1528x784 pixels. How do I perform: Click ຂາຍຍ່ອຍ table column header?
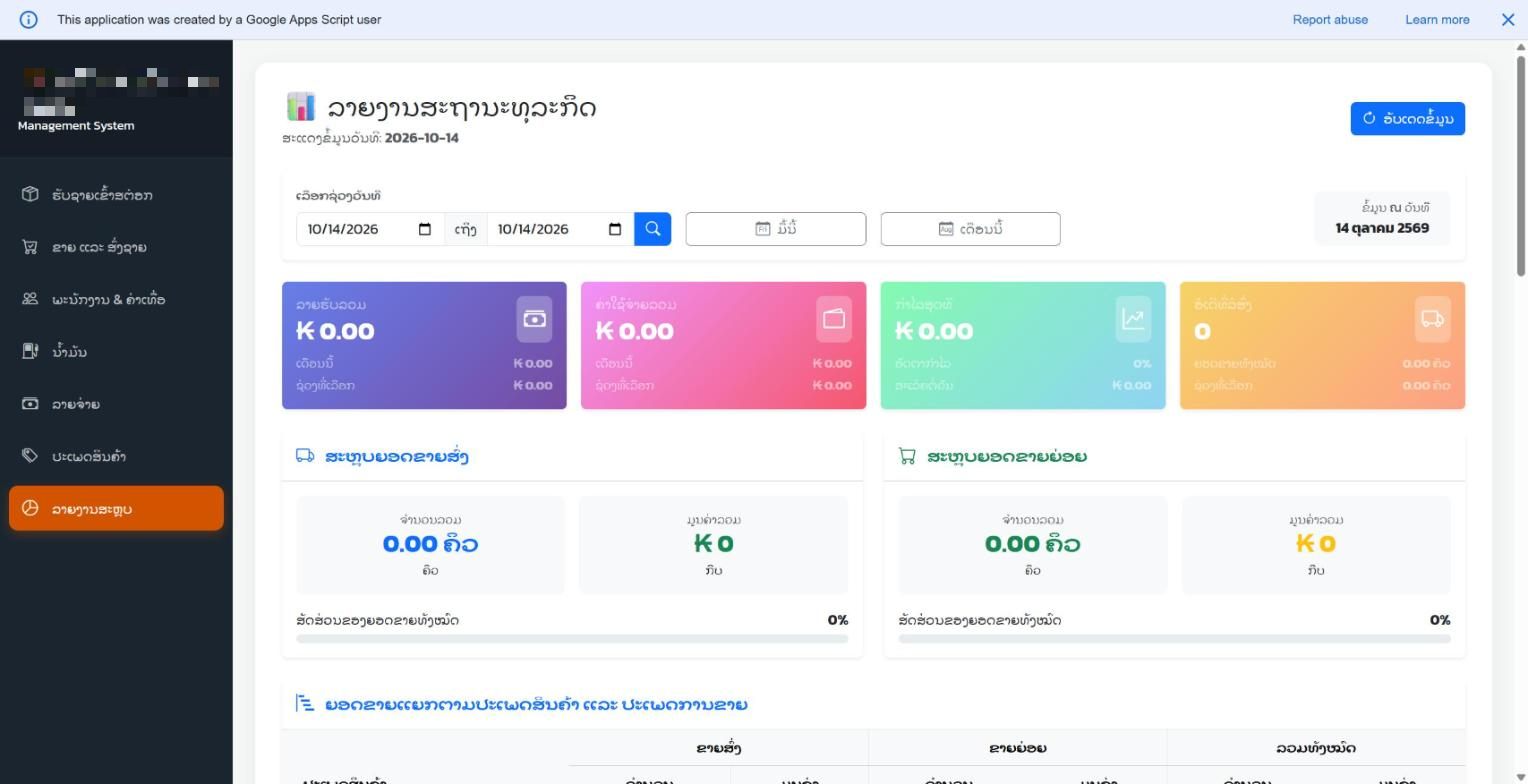(x=1018, y=748)
